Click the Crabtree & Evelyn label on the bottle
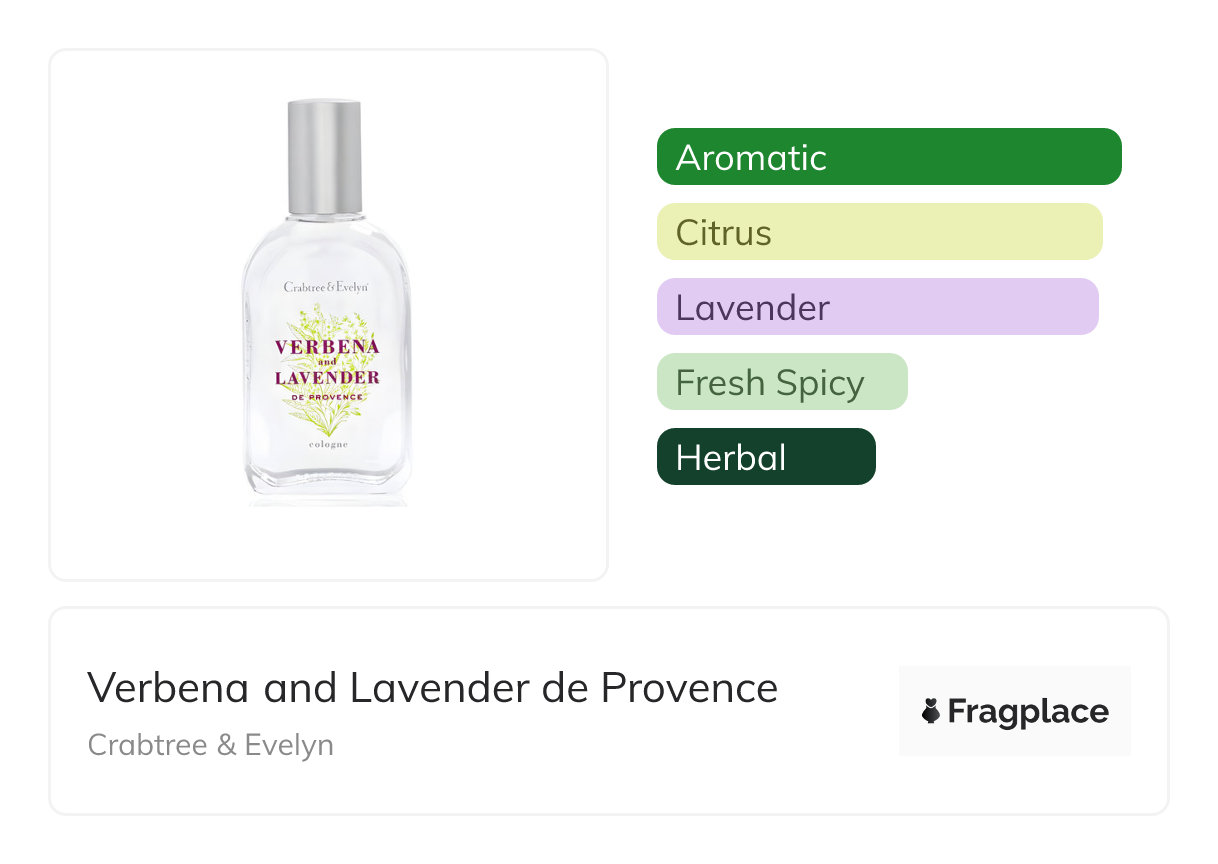The height and width of the screenshot is (864, 1218). click(326, 287)
